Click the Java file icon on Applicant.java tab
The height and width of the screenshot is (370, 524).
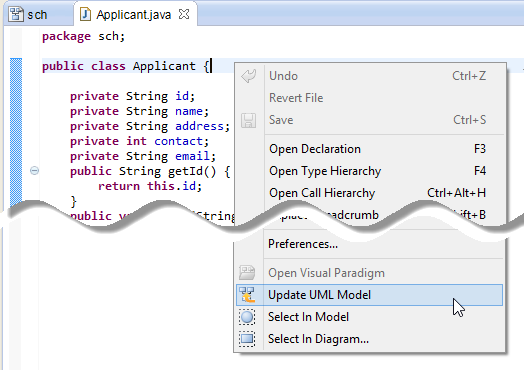[x=86, y=14]
